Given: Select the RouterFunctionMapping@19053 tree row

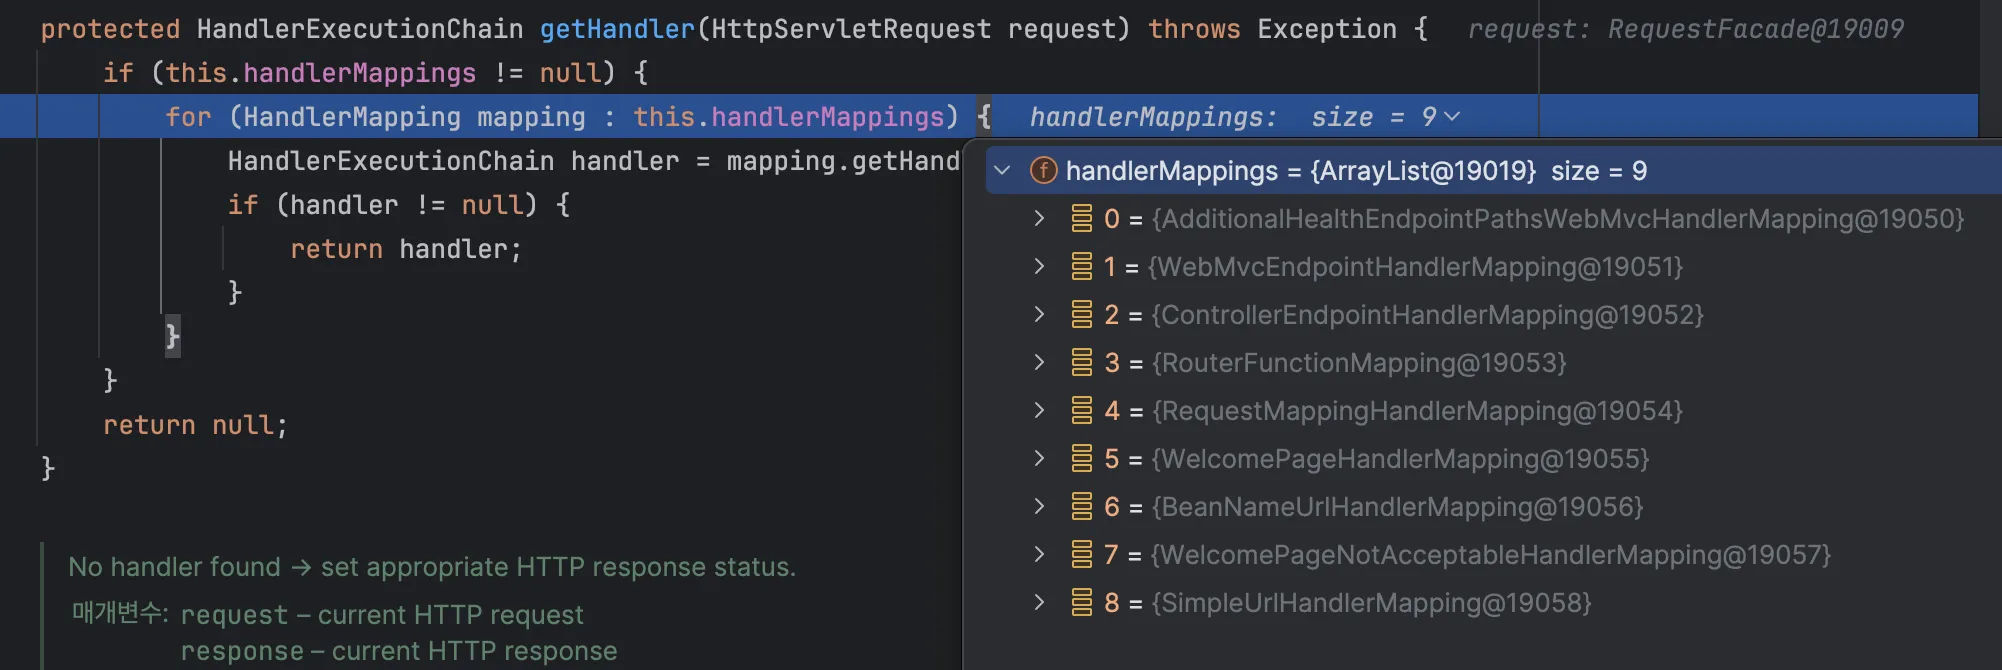Looking at the screenshot, I should click(1358, 363).
